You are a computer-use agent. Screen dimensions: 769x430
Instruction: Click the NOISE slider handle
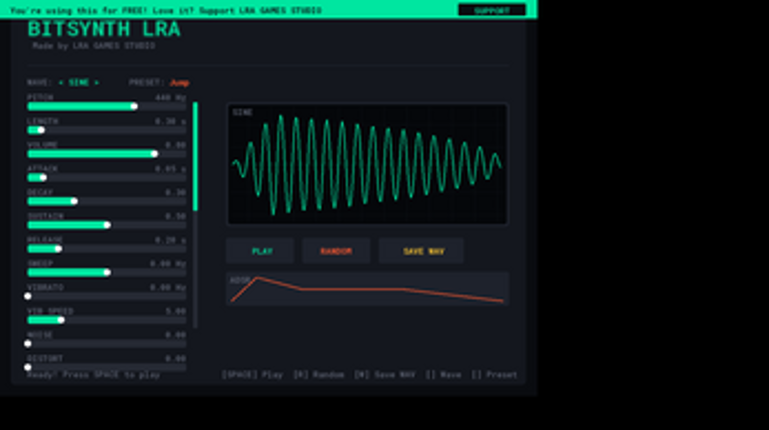(x=28, y=344)
